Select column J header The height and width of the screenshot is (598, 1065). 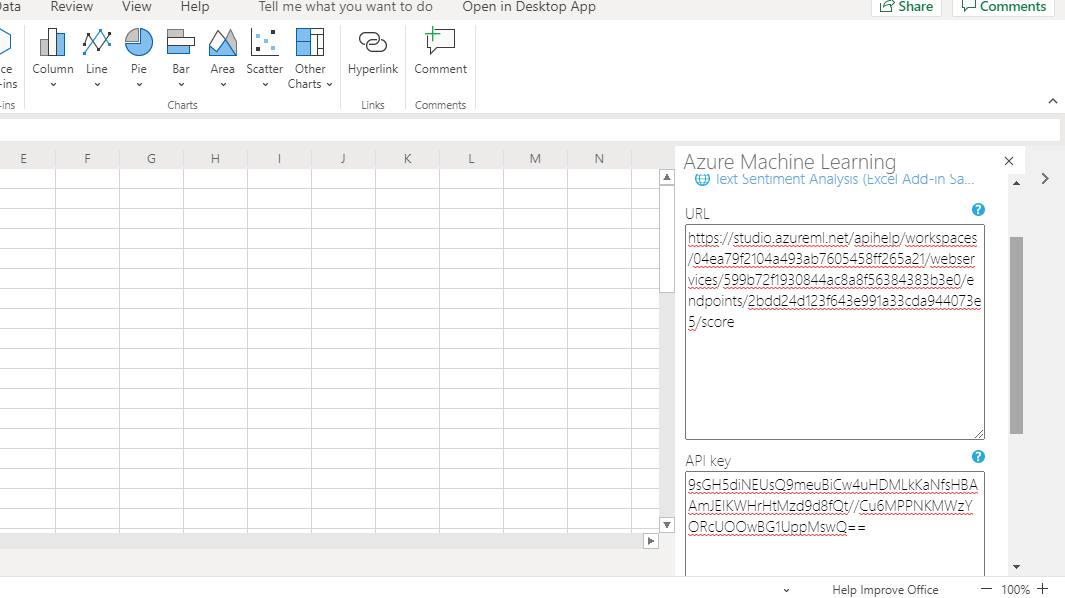(x=343, y=158)
